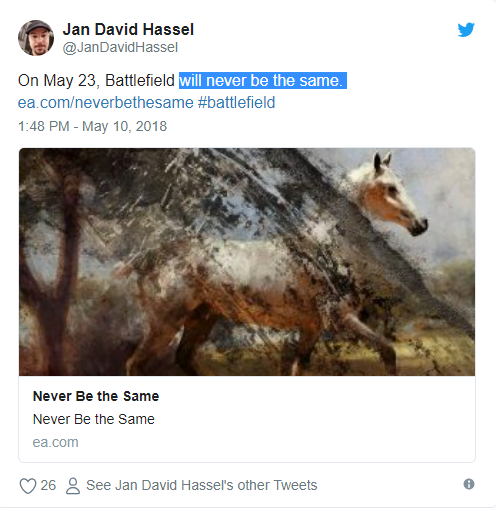Image resolution: width=496 pixels, height=510 pixels.
Task: Open the tweet info icon
Action: pos(469,484)
